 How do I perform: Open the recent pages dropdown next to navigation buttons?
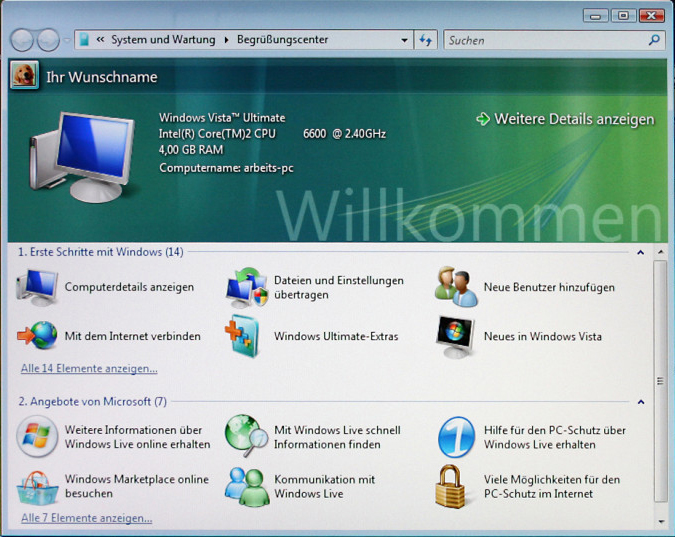pos(67,40)
